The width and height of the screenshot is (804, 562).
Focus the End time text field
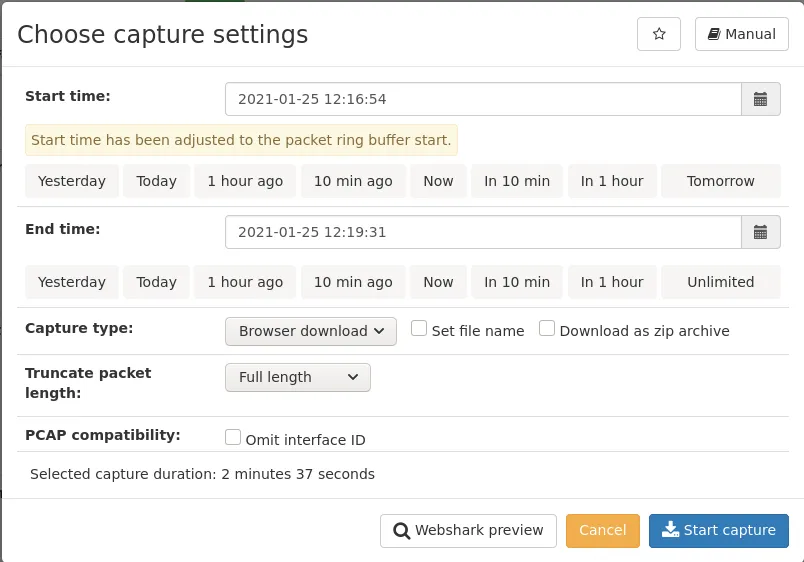483,232
